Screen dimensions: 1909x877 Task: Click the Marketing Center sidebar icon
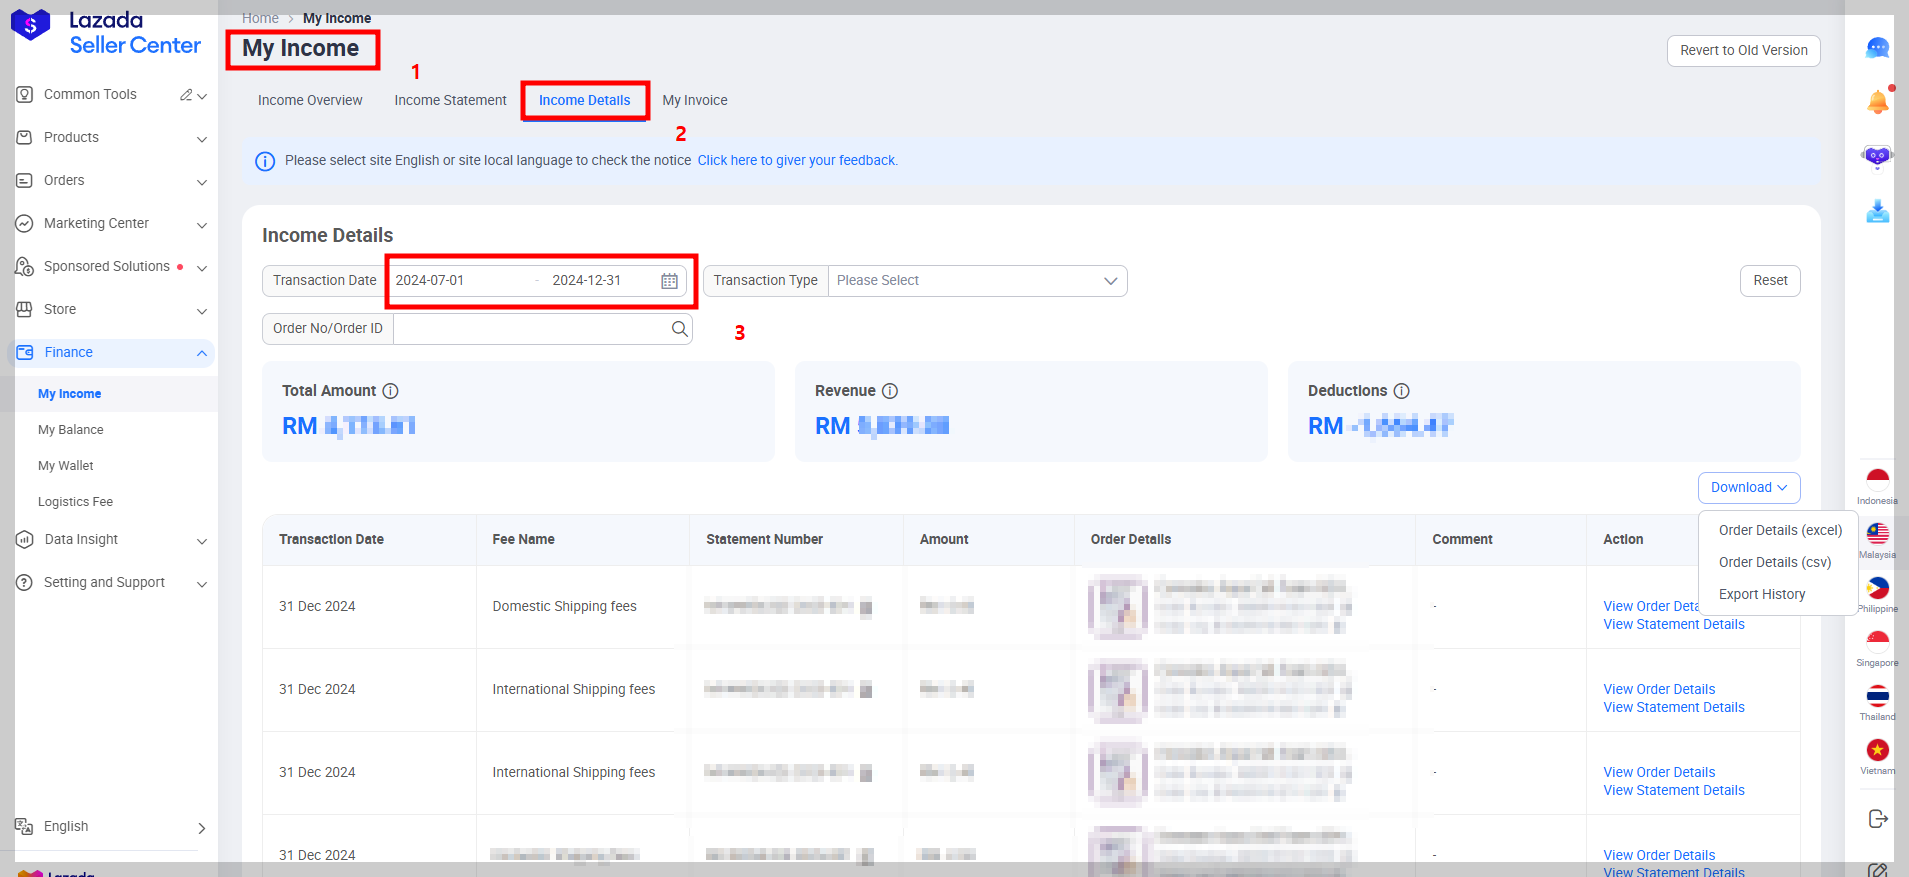(25, 223)
